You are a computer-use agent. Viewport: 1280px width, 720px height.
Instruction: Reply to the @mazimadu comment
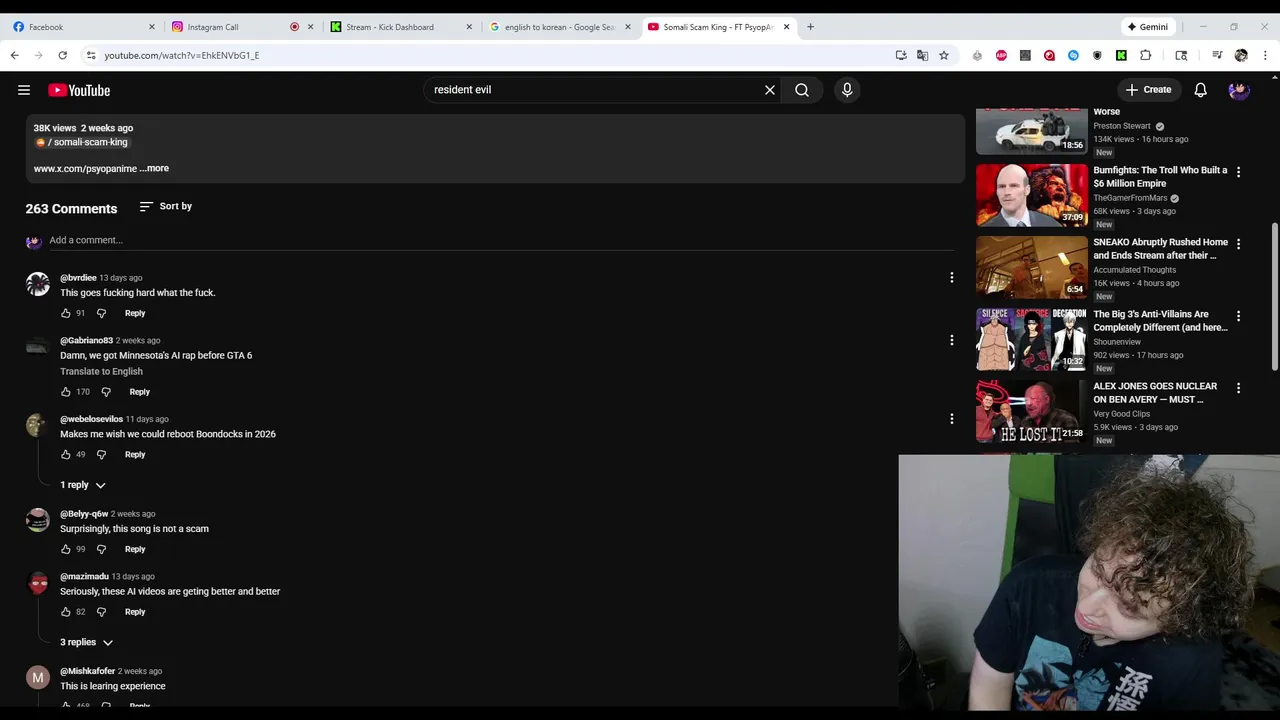coord(135,612)
